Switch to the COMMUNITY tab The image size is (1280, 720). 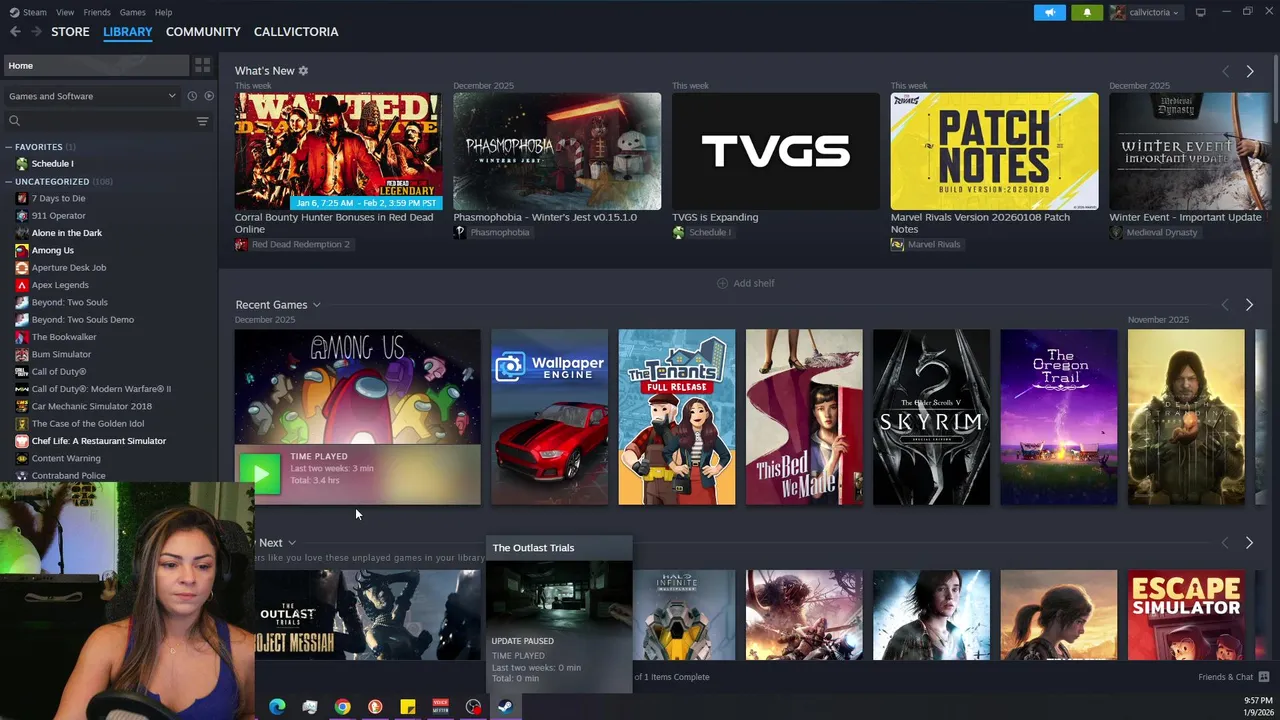click(203, 32)
